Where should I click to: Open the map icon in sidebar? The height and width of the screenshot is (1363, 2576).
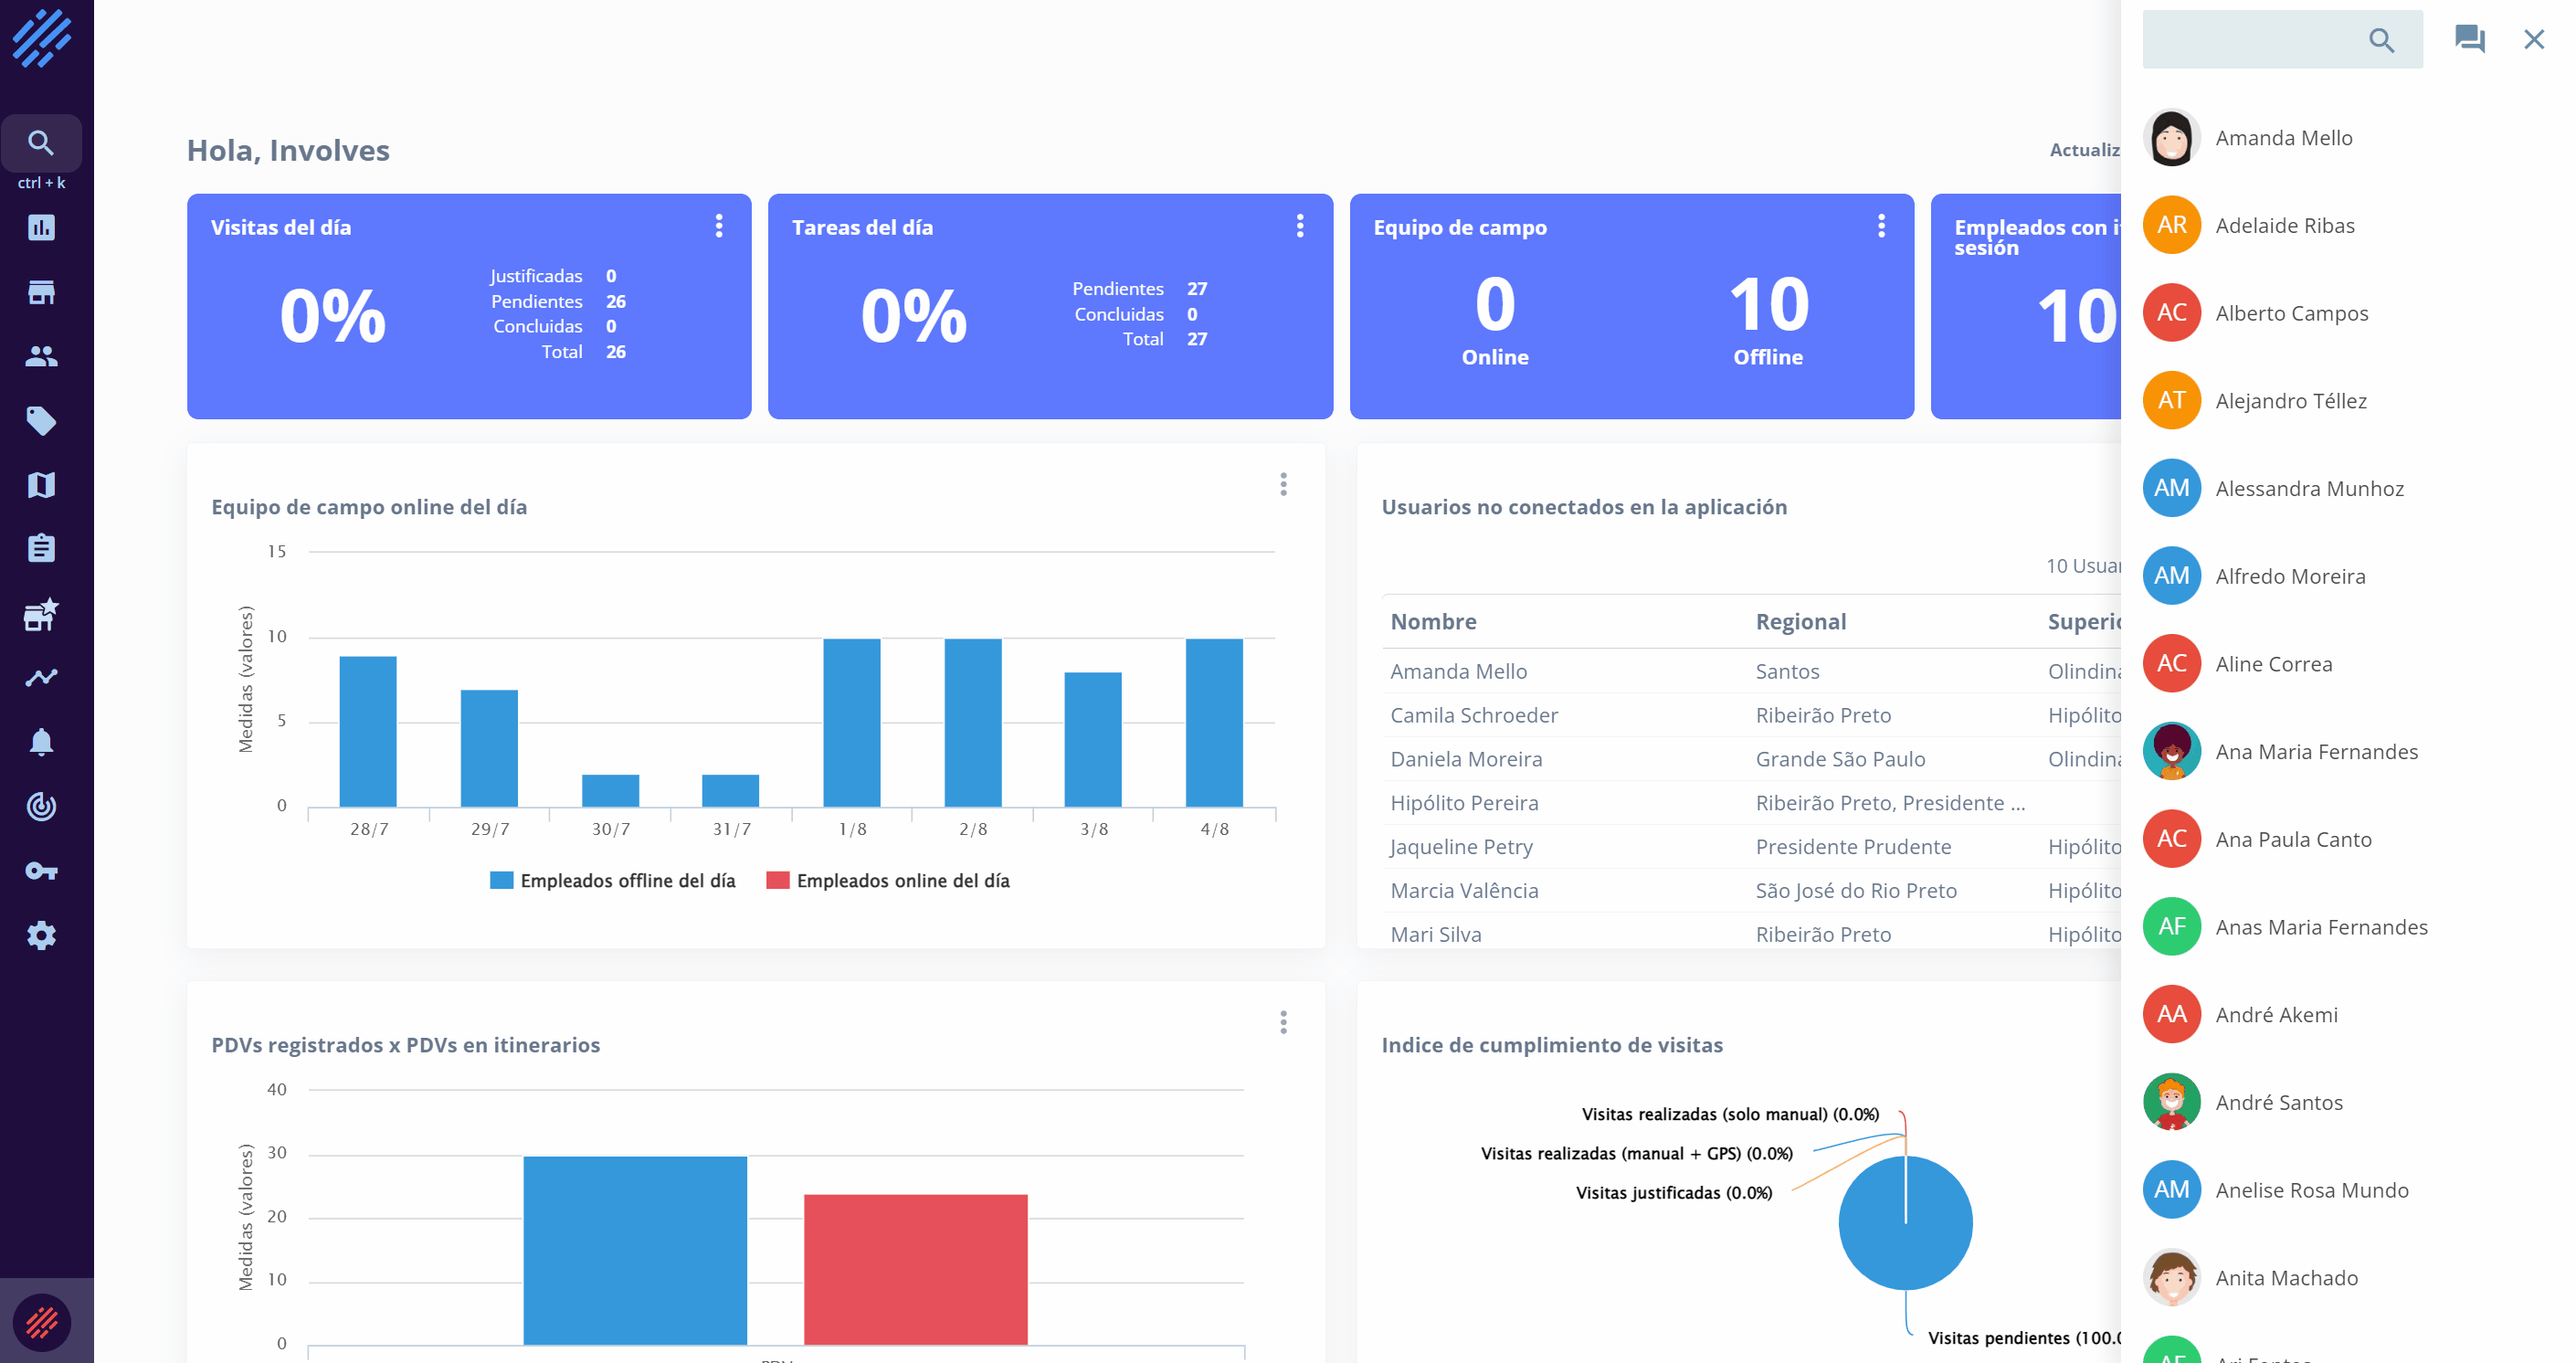coord(41,485)
